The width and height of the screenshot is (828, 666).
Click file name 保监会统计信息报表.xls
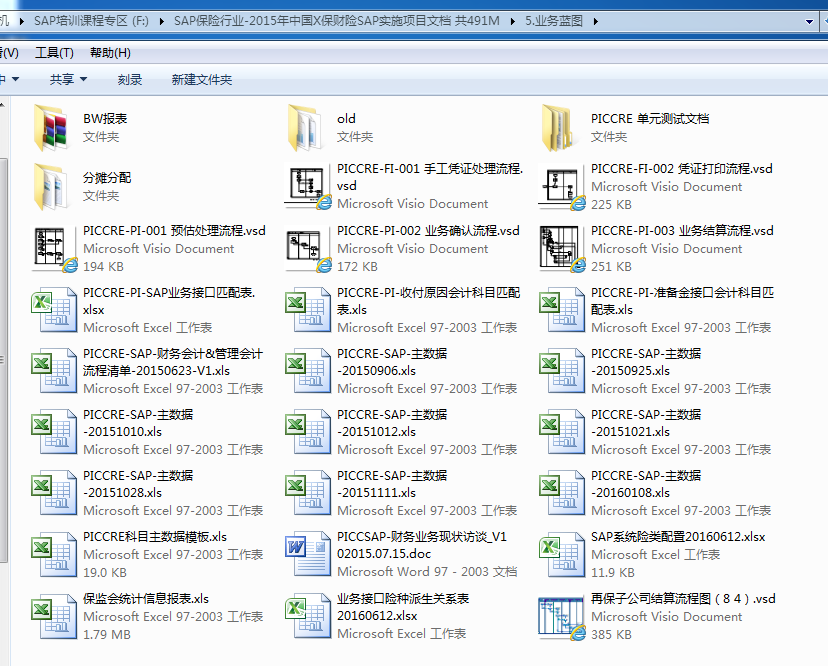tap(146, 599)
